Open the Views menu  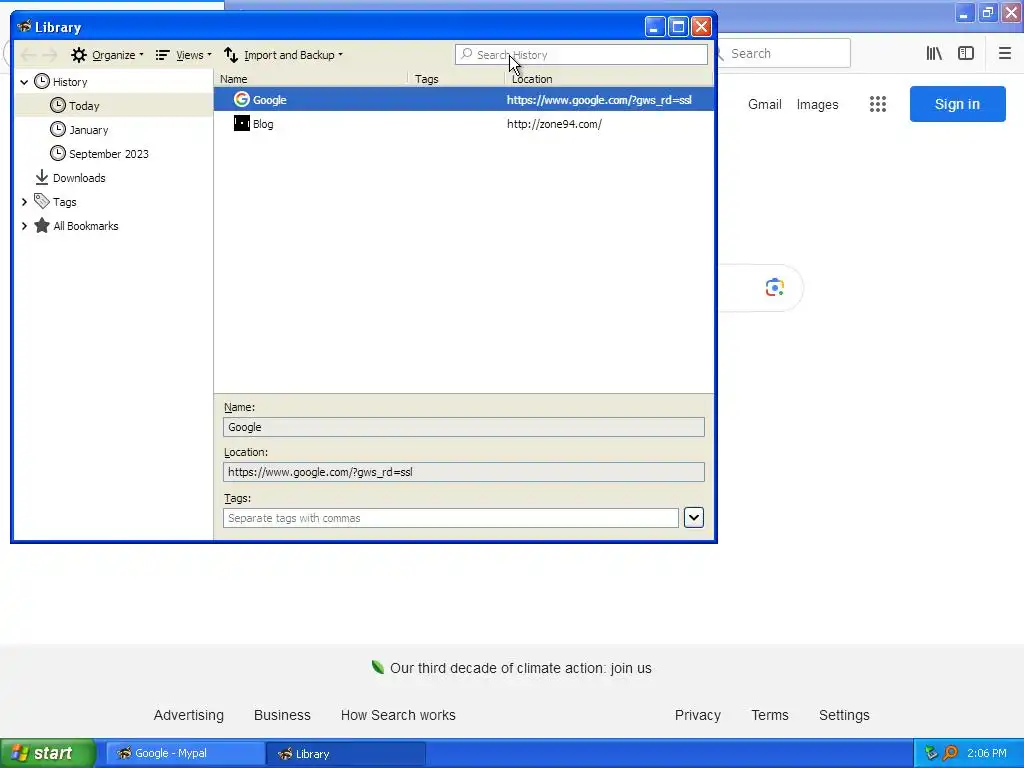coord(183,55)
